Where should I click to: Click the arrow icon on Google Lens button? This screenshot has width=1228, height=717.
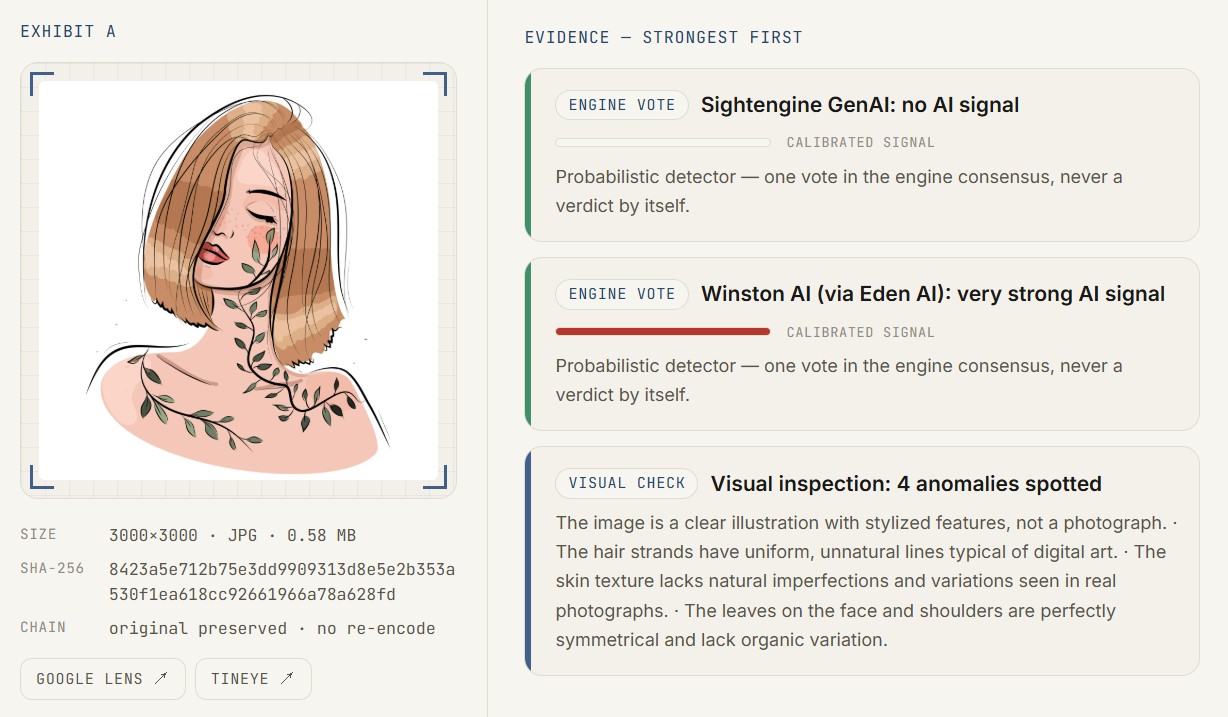coord(161,679)
